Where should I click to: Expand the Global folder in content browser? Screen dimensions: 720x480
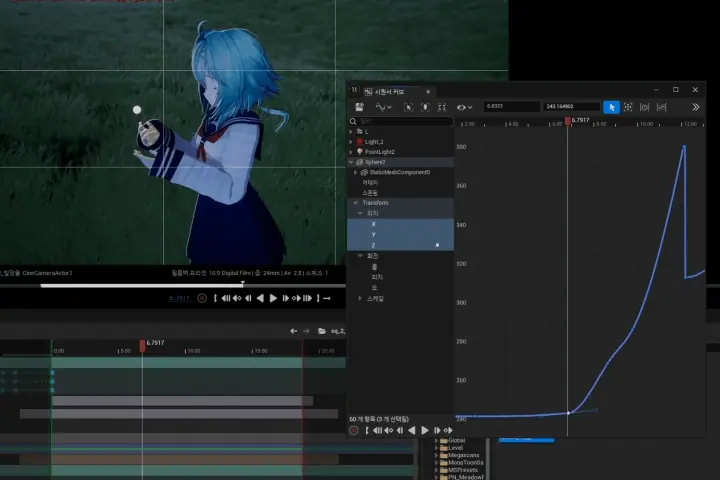tap(436, 440)
